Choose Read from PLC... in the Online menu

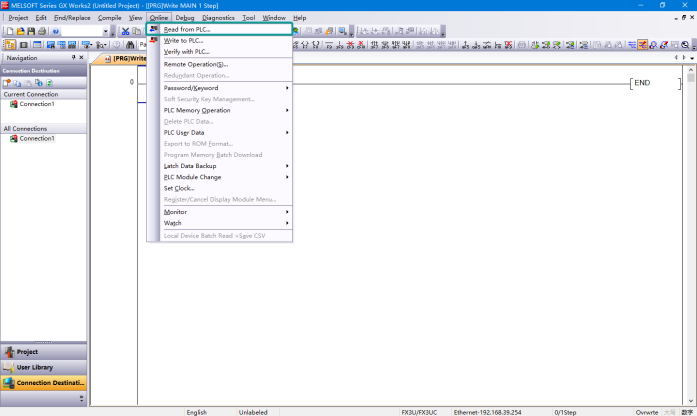(219, 29)
